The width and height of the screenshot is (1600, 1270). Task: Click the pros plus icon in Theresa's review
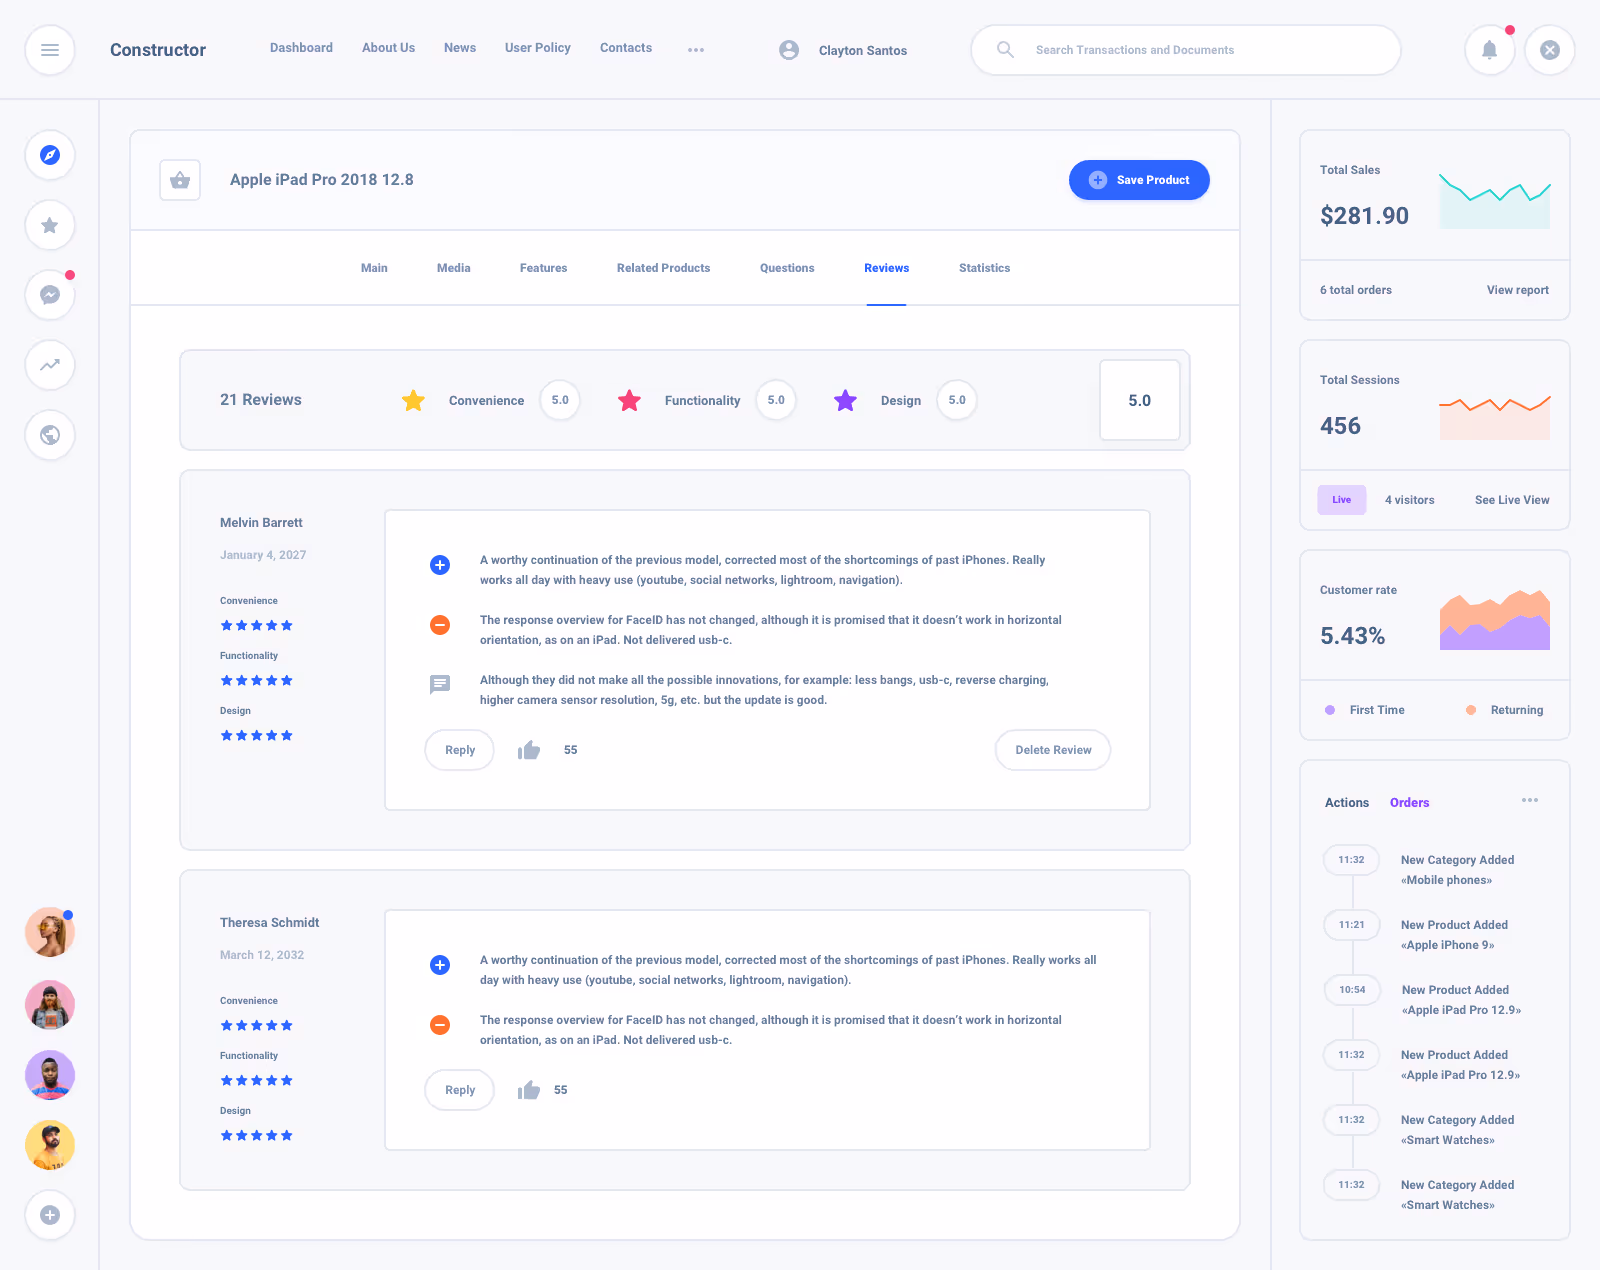[440, 965]
